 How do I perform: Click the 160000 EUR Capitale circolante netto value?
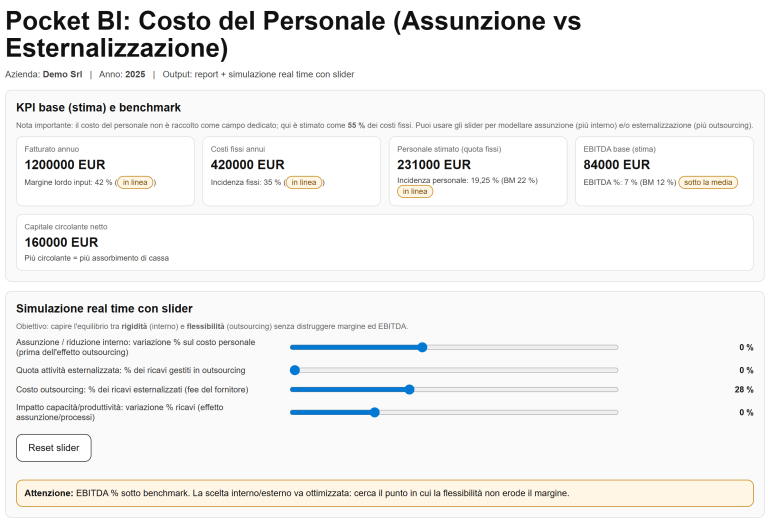click(x=61, y=242)
